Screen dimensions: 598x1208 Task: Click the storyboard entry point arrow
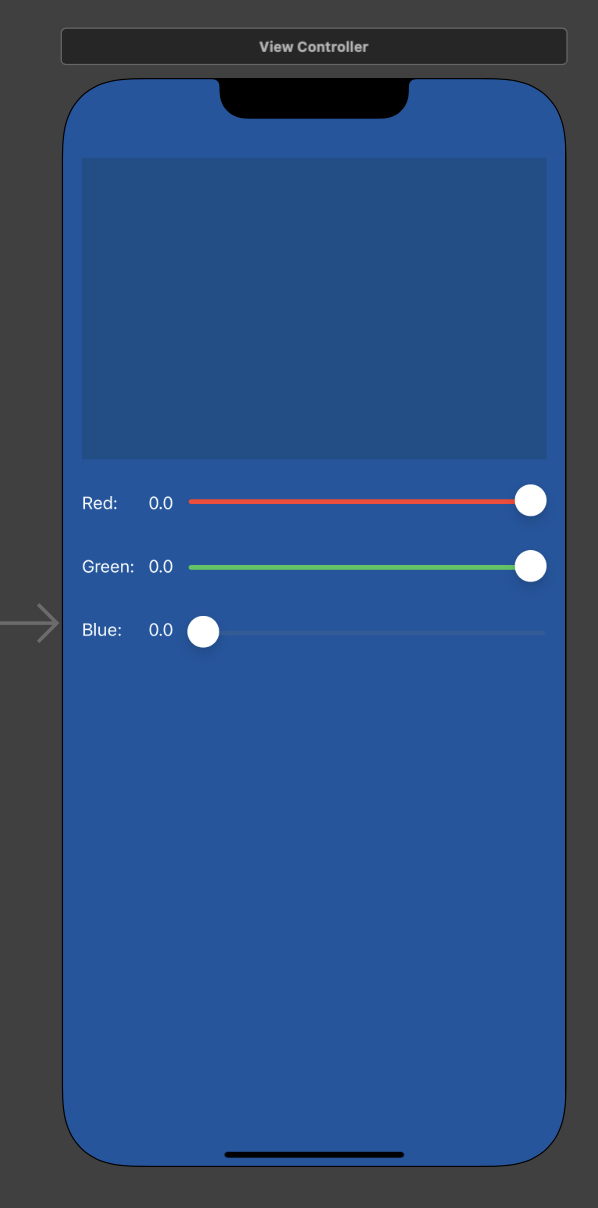click(x=30, y=622)
